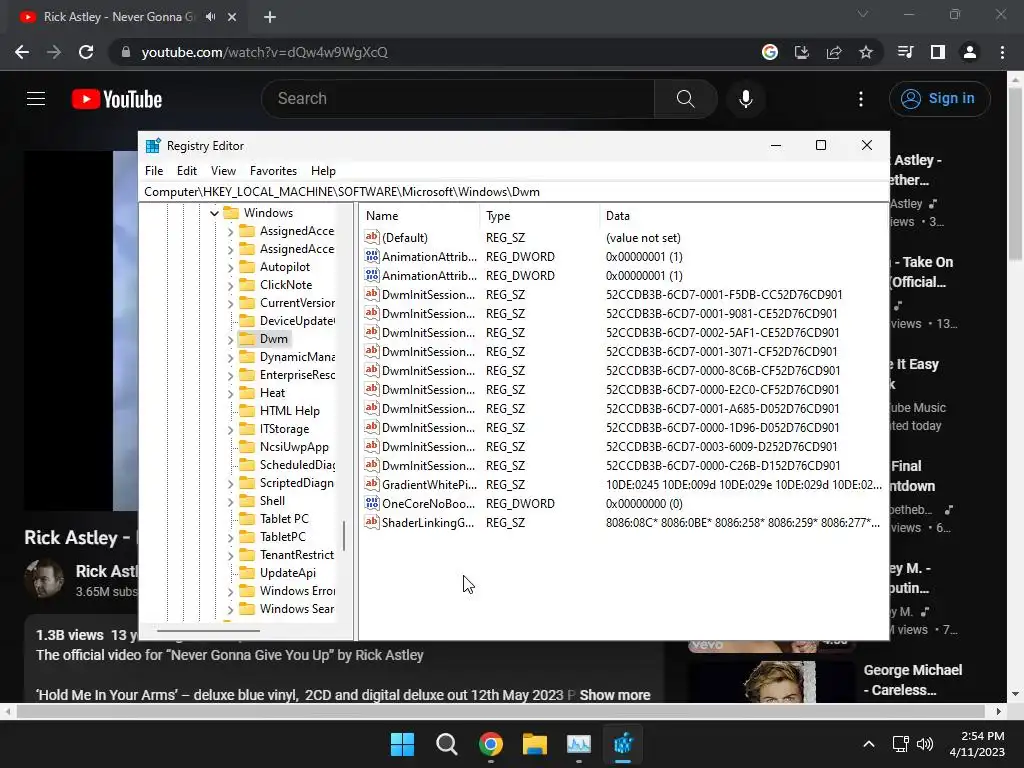Click the Chrome forward arrow
Screen dimensions: 1024x768
[54, 52]
